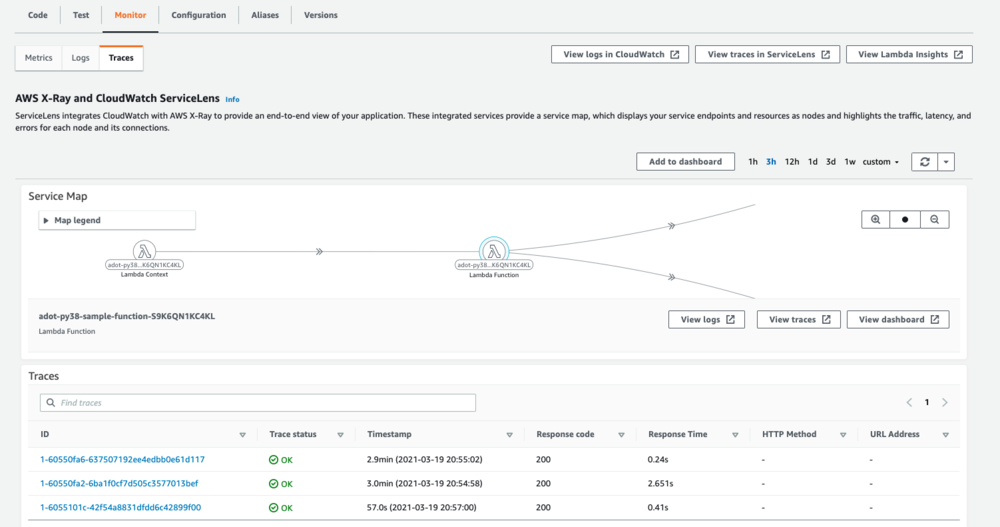Select the Lambda Function node icon
The height and width of the screenshot is (527, 1000).
[494, 251]
